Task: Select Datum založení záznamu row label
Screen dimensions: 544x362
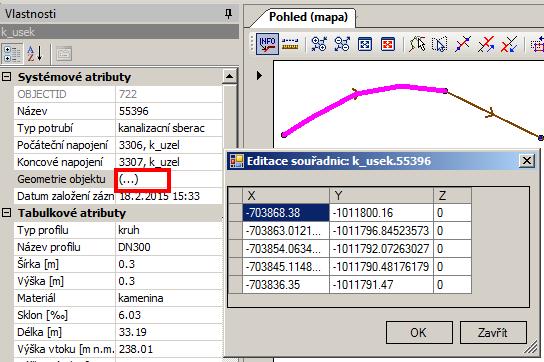Action: coord(65,196)
